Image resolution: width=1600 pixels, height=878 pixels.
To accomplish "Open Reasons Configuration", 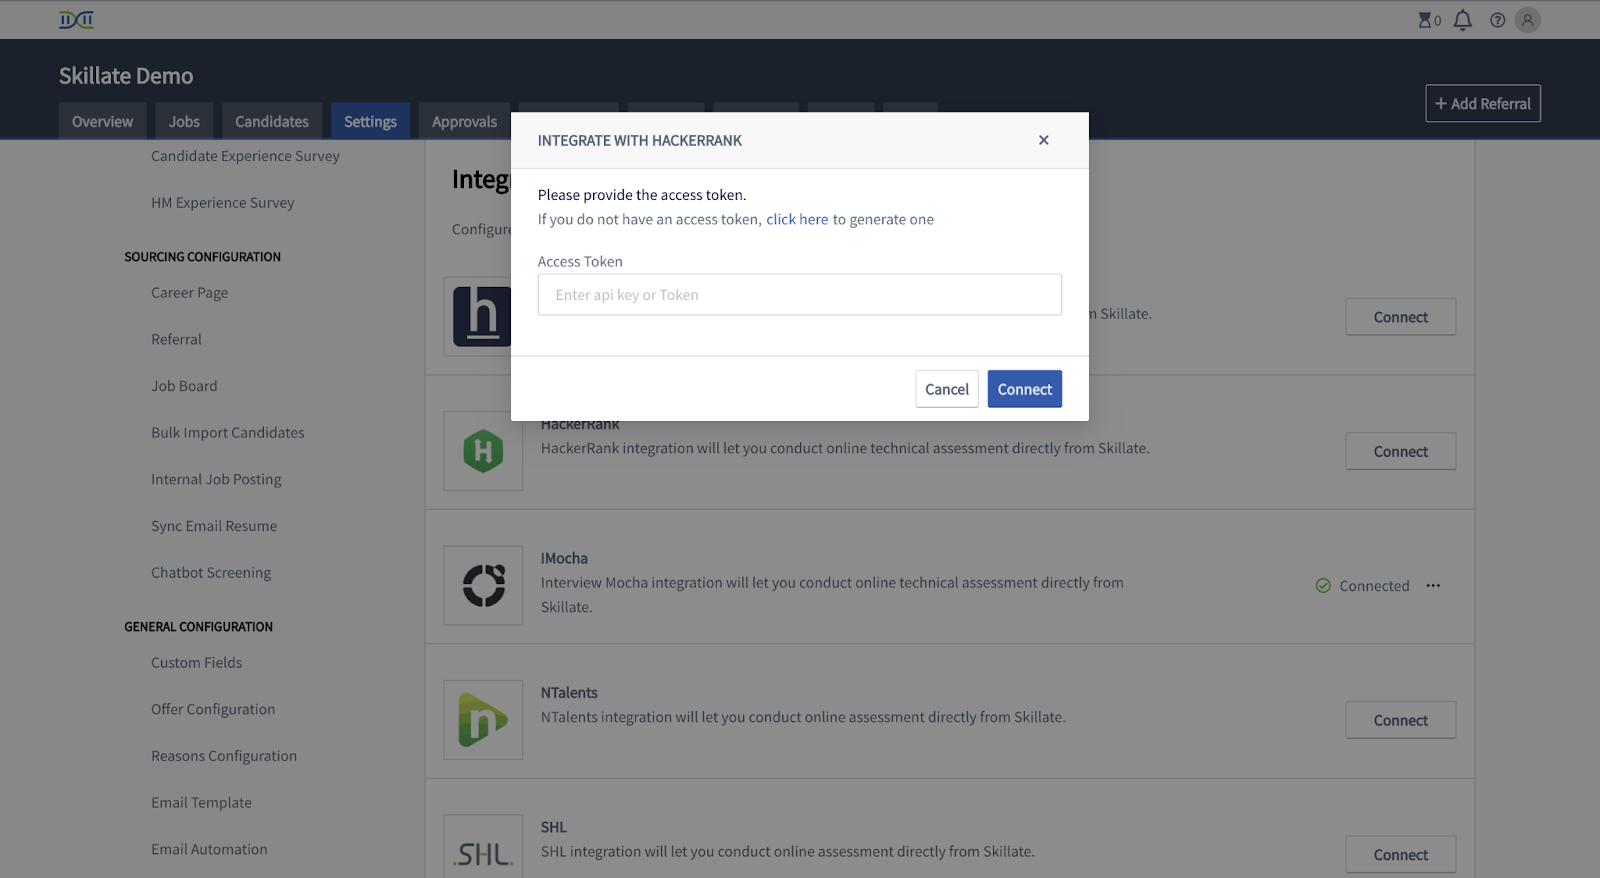I will [x=224, y=756].
